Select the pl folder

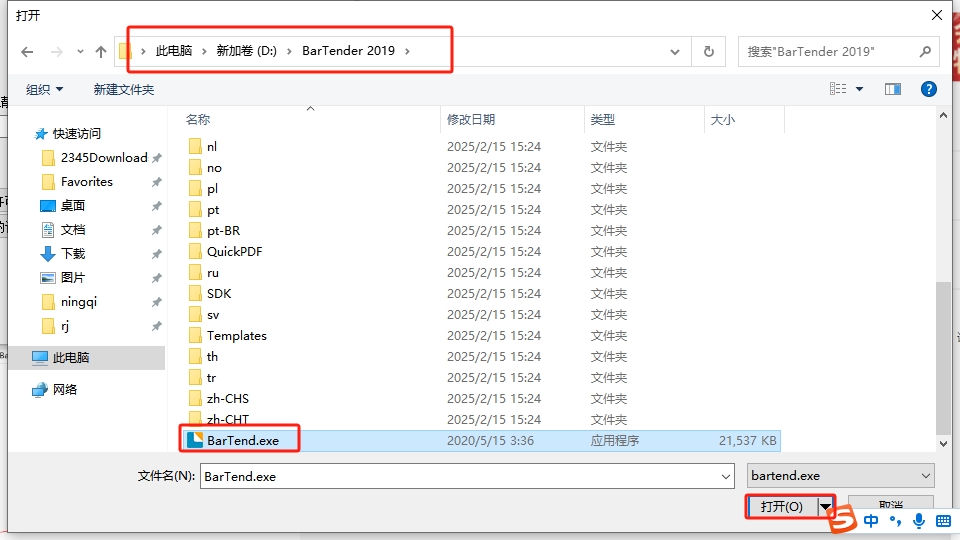tap(212, 189)
